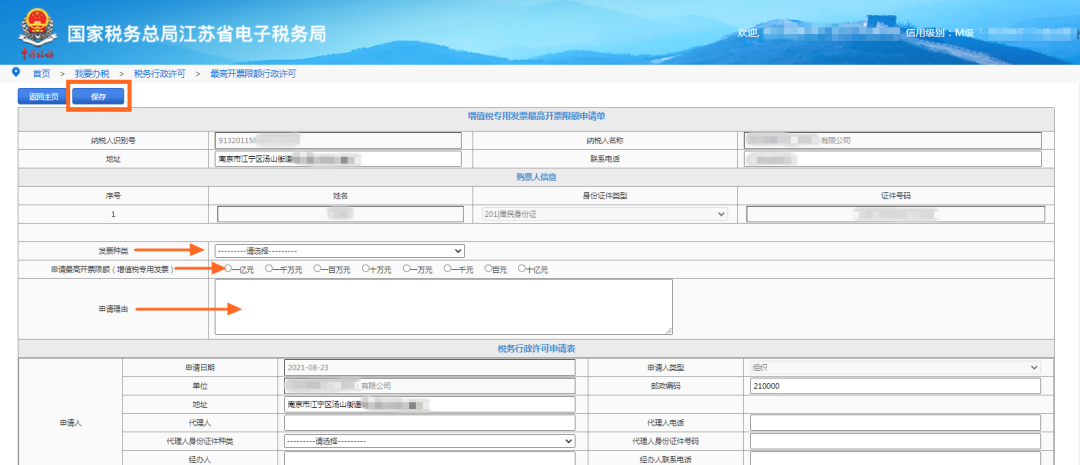This screenshot has width=1080, height=465.
Task: Open the 发票种类 dropdown
Action: [340, 251]
